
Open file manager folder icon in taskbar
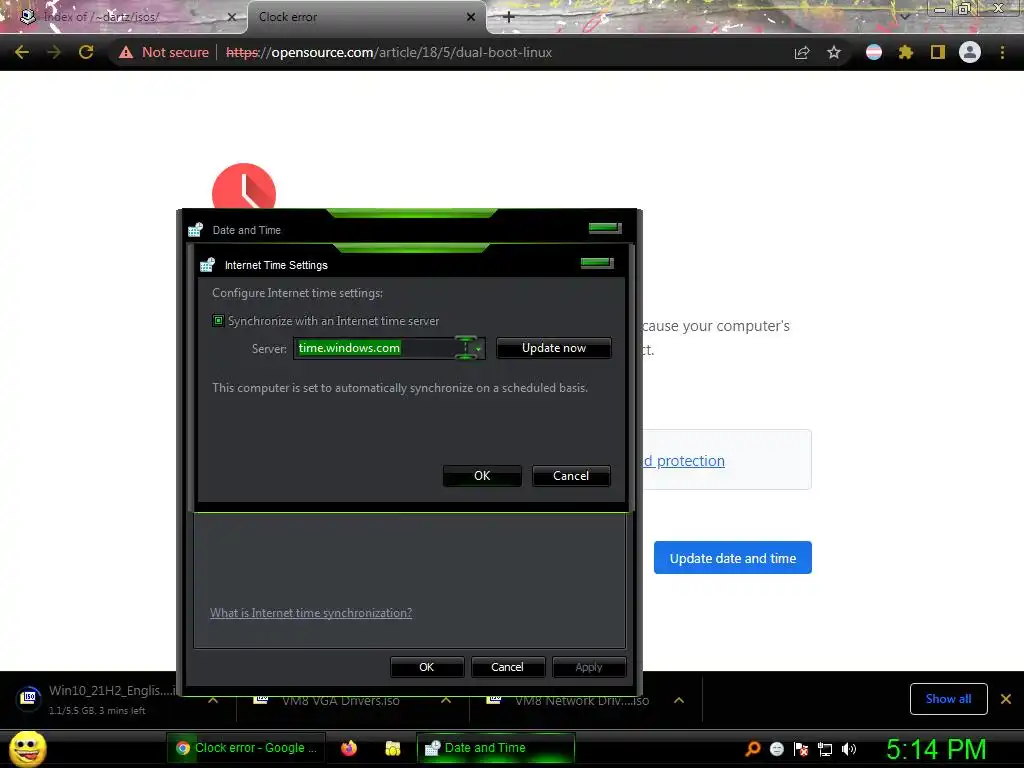(x=392, y=748)
